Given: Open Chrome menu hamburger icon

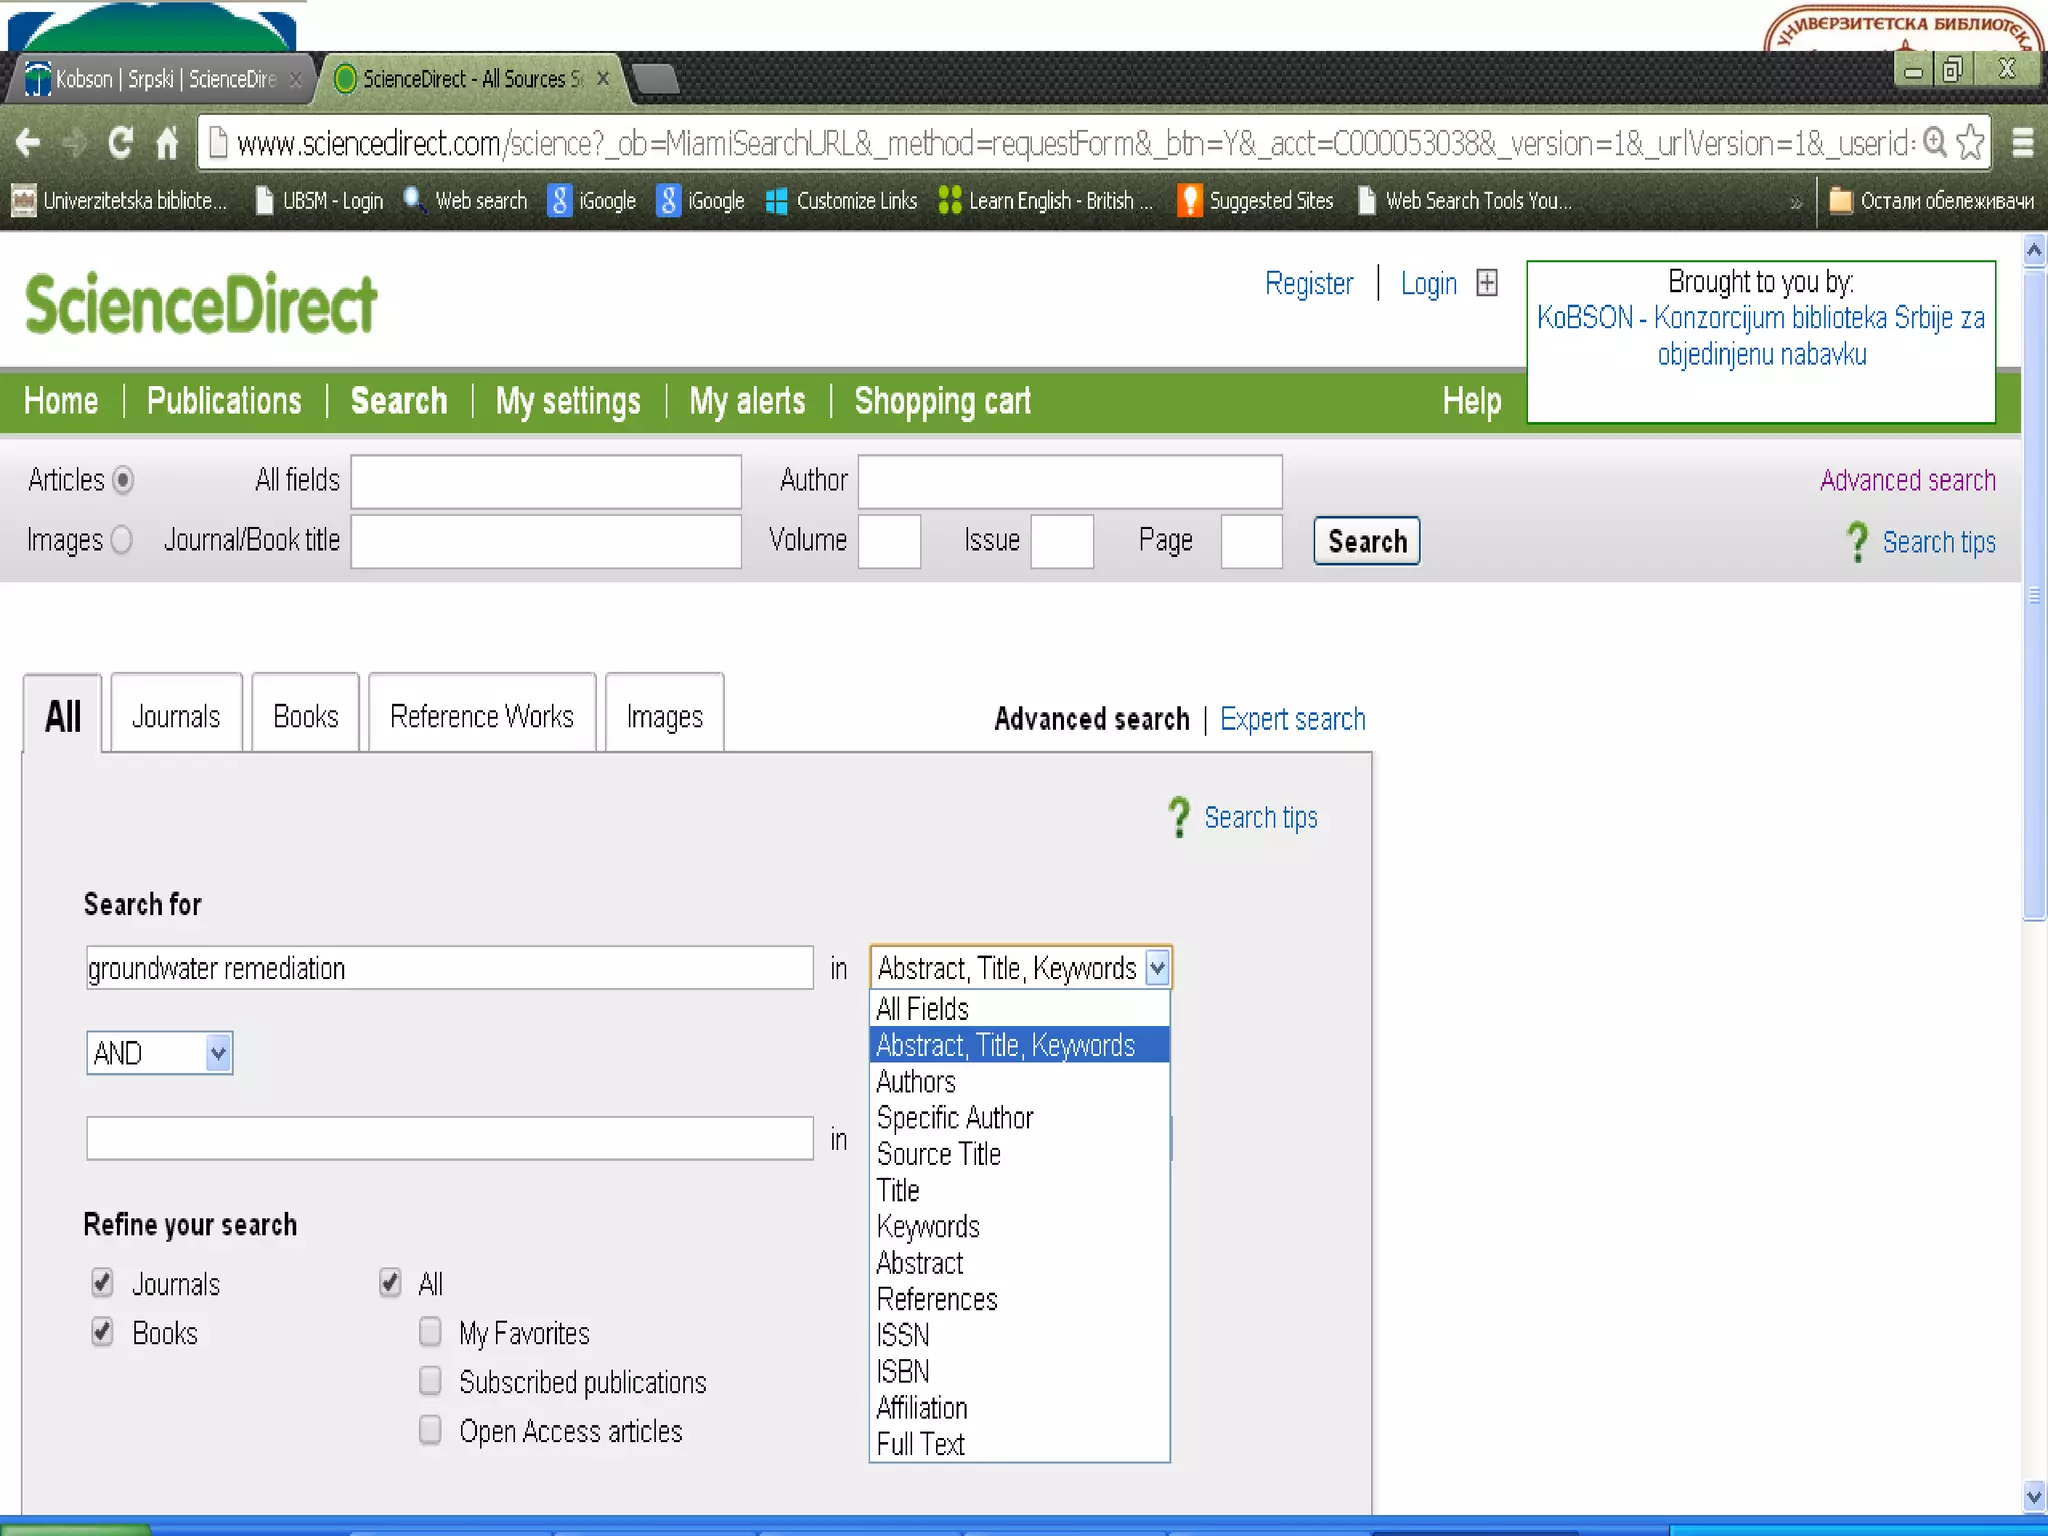Looking at the screenshot, I should [x=2022, y=143].
